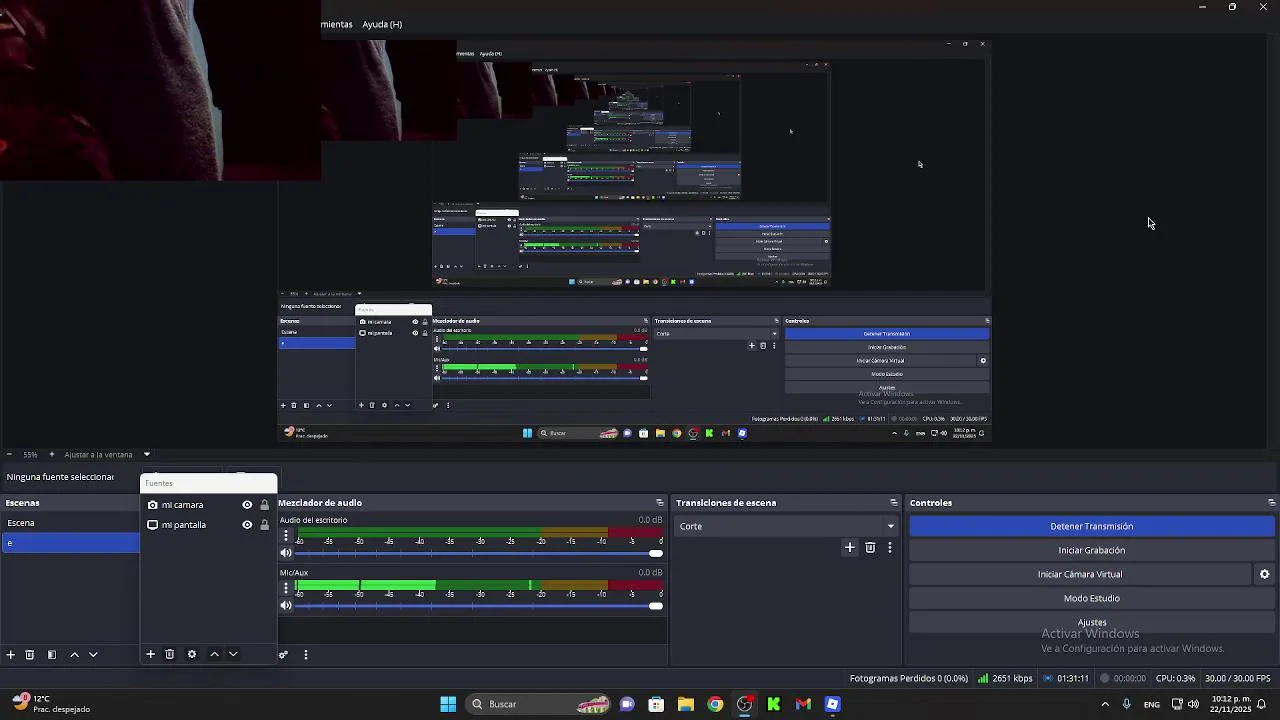Adjust the Audio del escritorio volume slider
Image resolution: width=1280 pixels, height=720 pixels.
480,553
